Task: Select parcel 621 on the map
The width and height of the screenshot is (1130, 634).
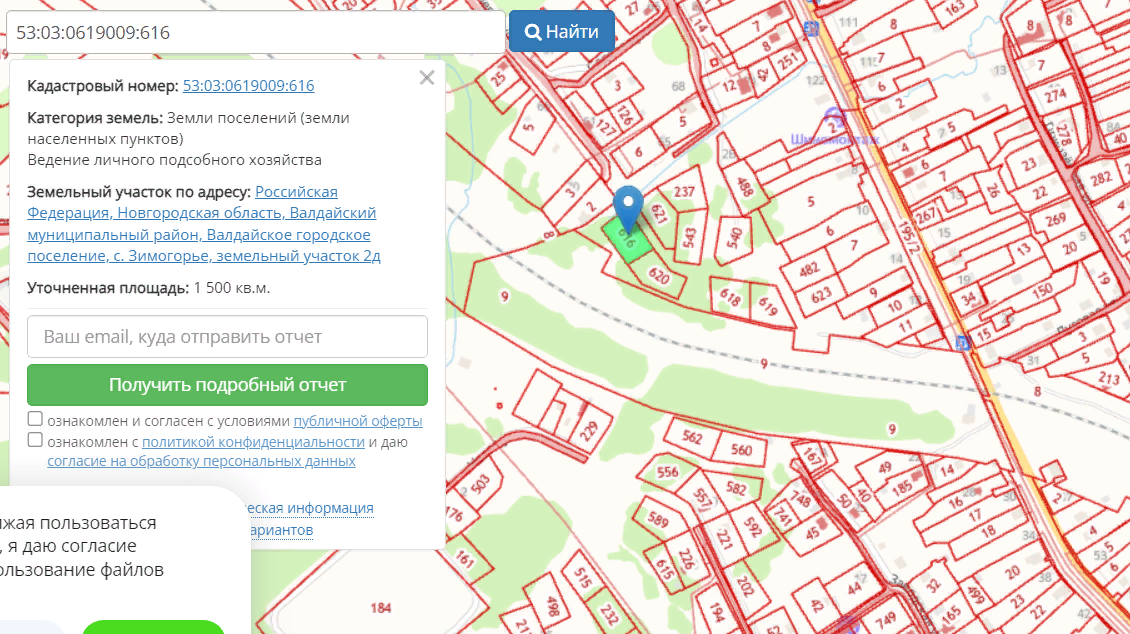Action: (658, 215)
